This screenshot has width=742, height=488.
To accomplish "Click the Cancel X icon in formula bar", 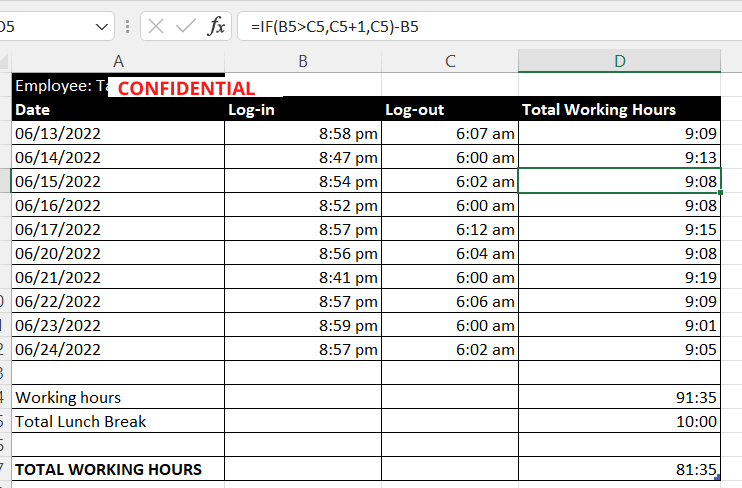I will [x=156, y=27].
